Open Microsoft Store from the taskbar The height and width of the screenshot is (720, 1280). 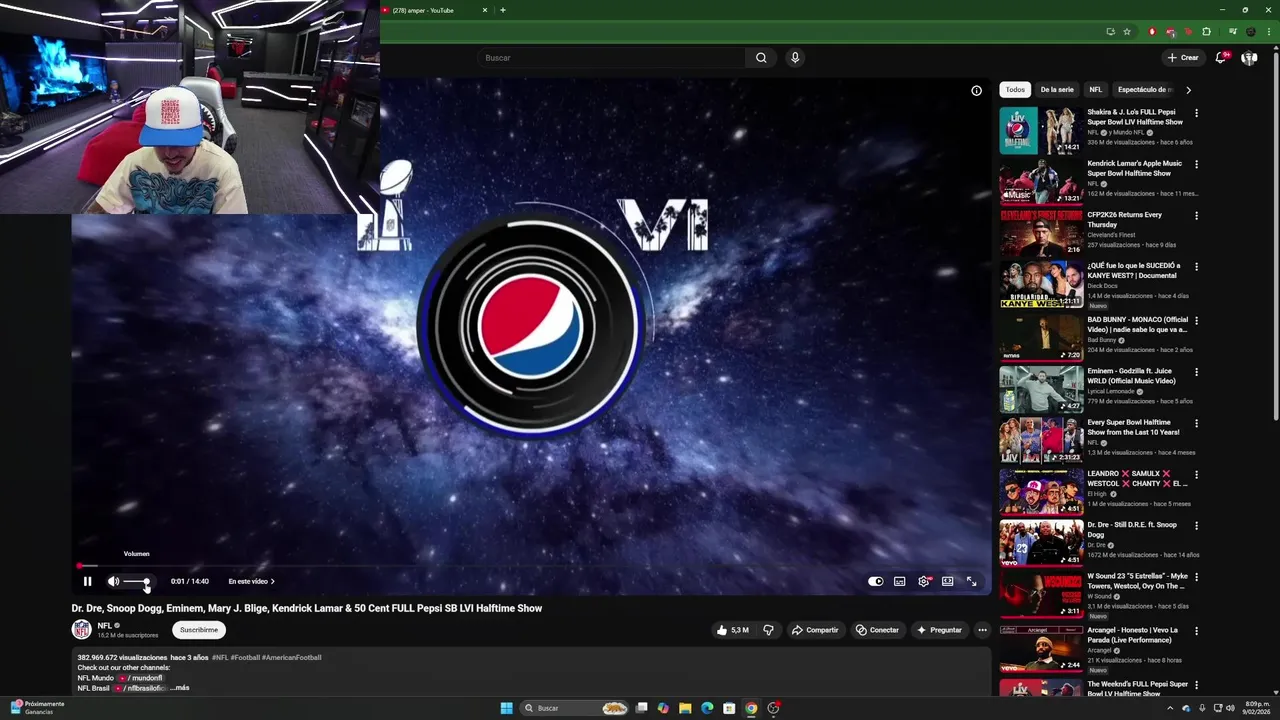point(729,708)
